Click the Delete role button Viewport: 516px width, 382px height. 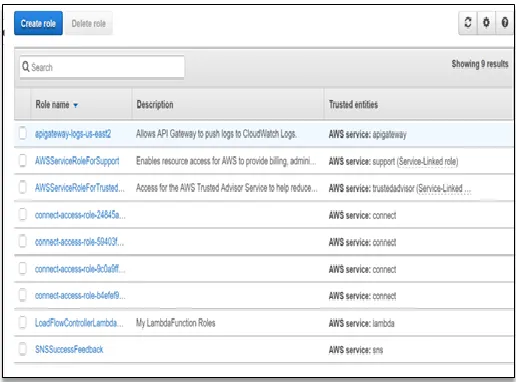[x=89, y=23]
